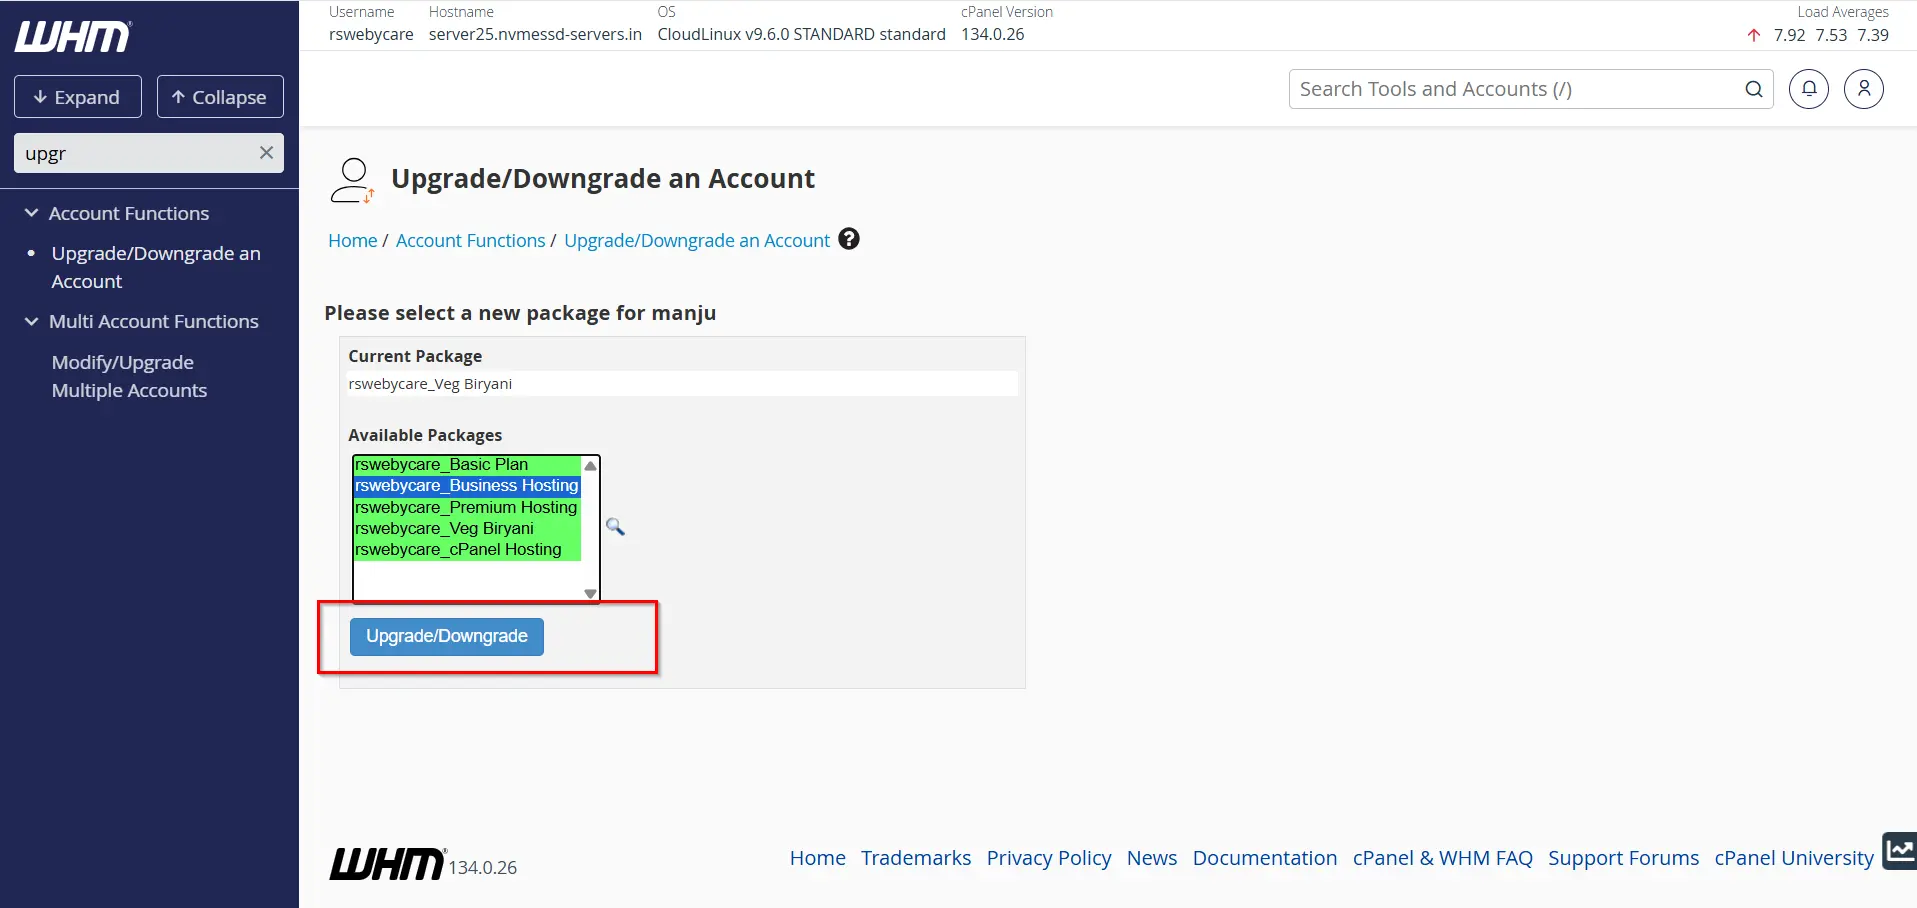Viewport: 1917px width, 908px height.
Task: Open the Trademarks footer link
Action: pyautogui.click(x=916, y=858)
